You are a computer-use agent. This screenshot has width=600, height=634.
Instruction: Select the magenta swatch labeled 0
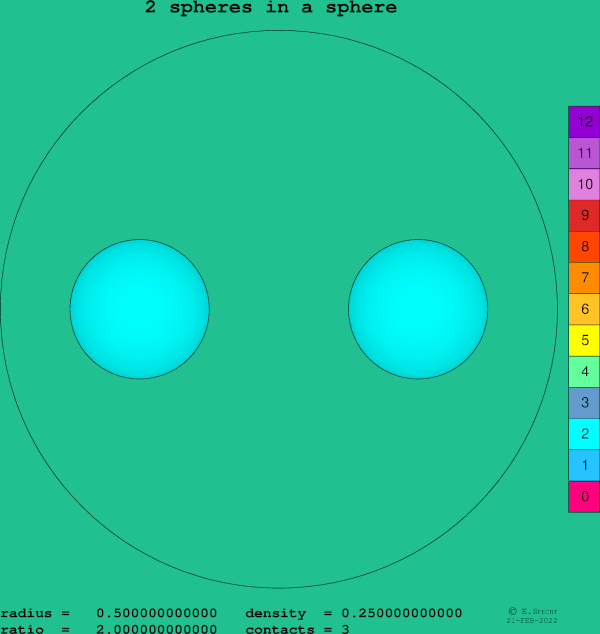[x=584, y=497]
